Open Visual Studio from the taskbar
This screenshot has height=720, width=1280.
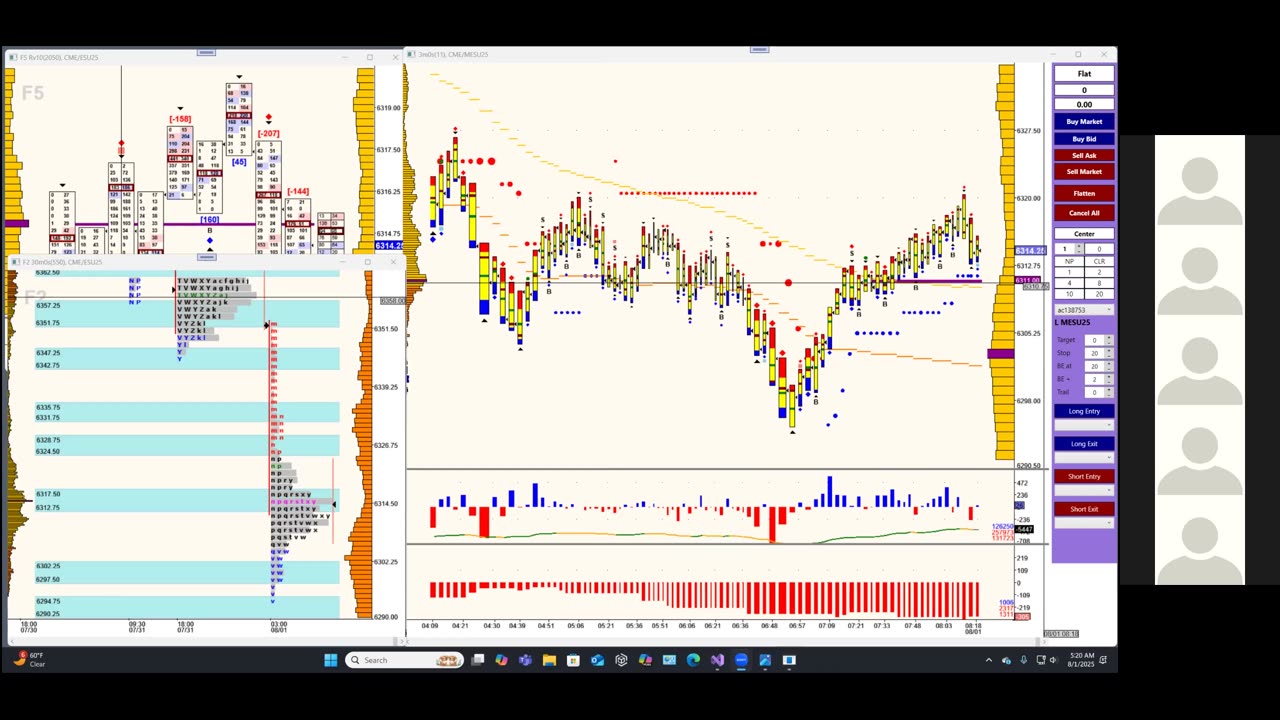pos(717,660)
